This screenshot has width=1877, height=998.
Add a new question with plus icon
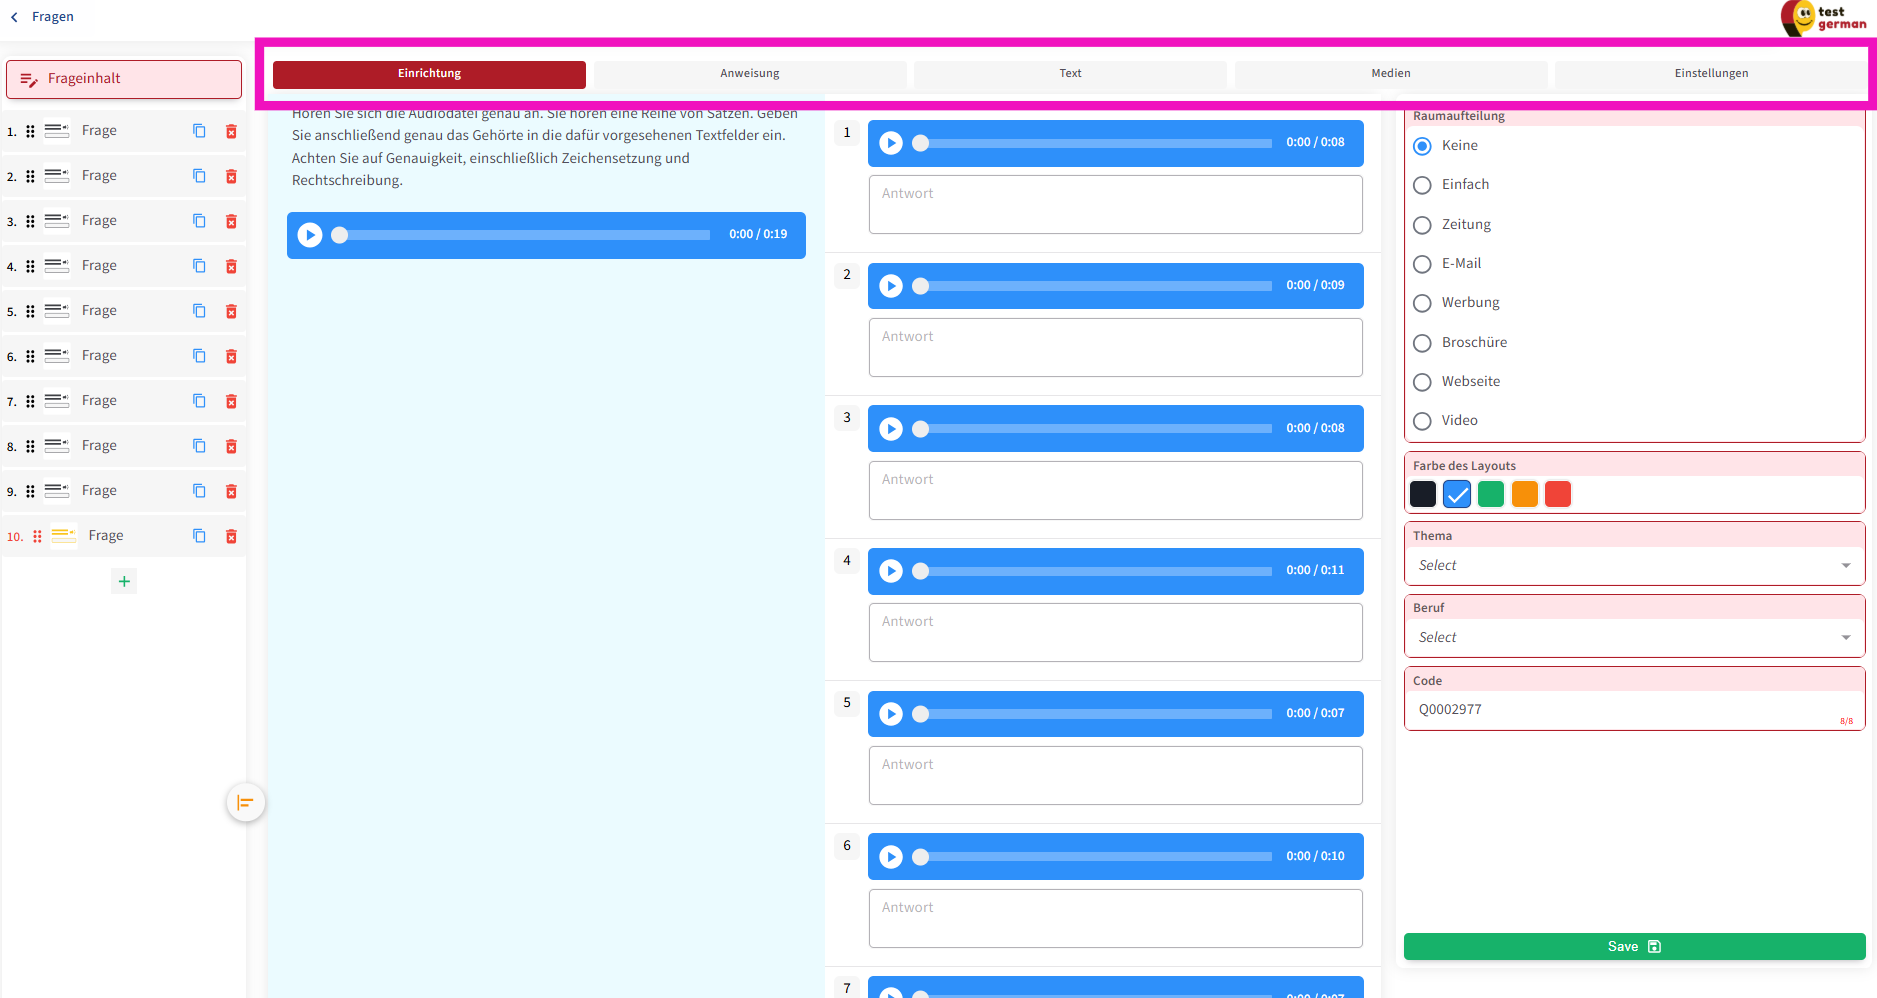124,581
